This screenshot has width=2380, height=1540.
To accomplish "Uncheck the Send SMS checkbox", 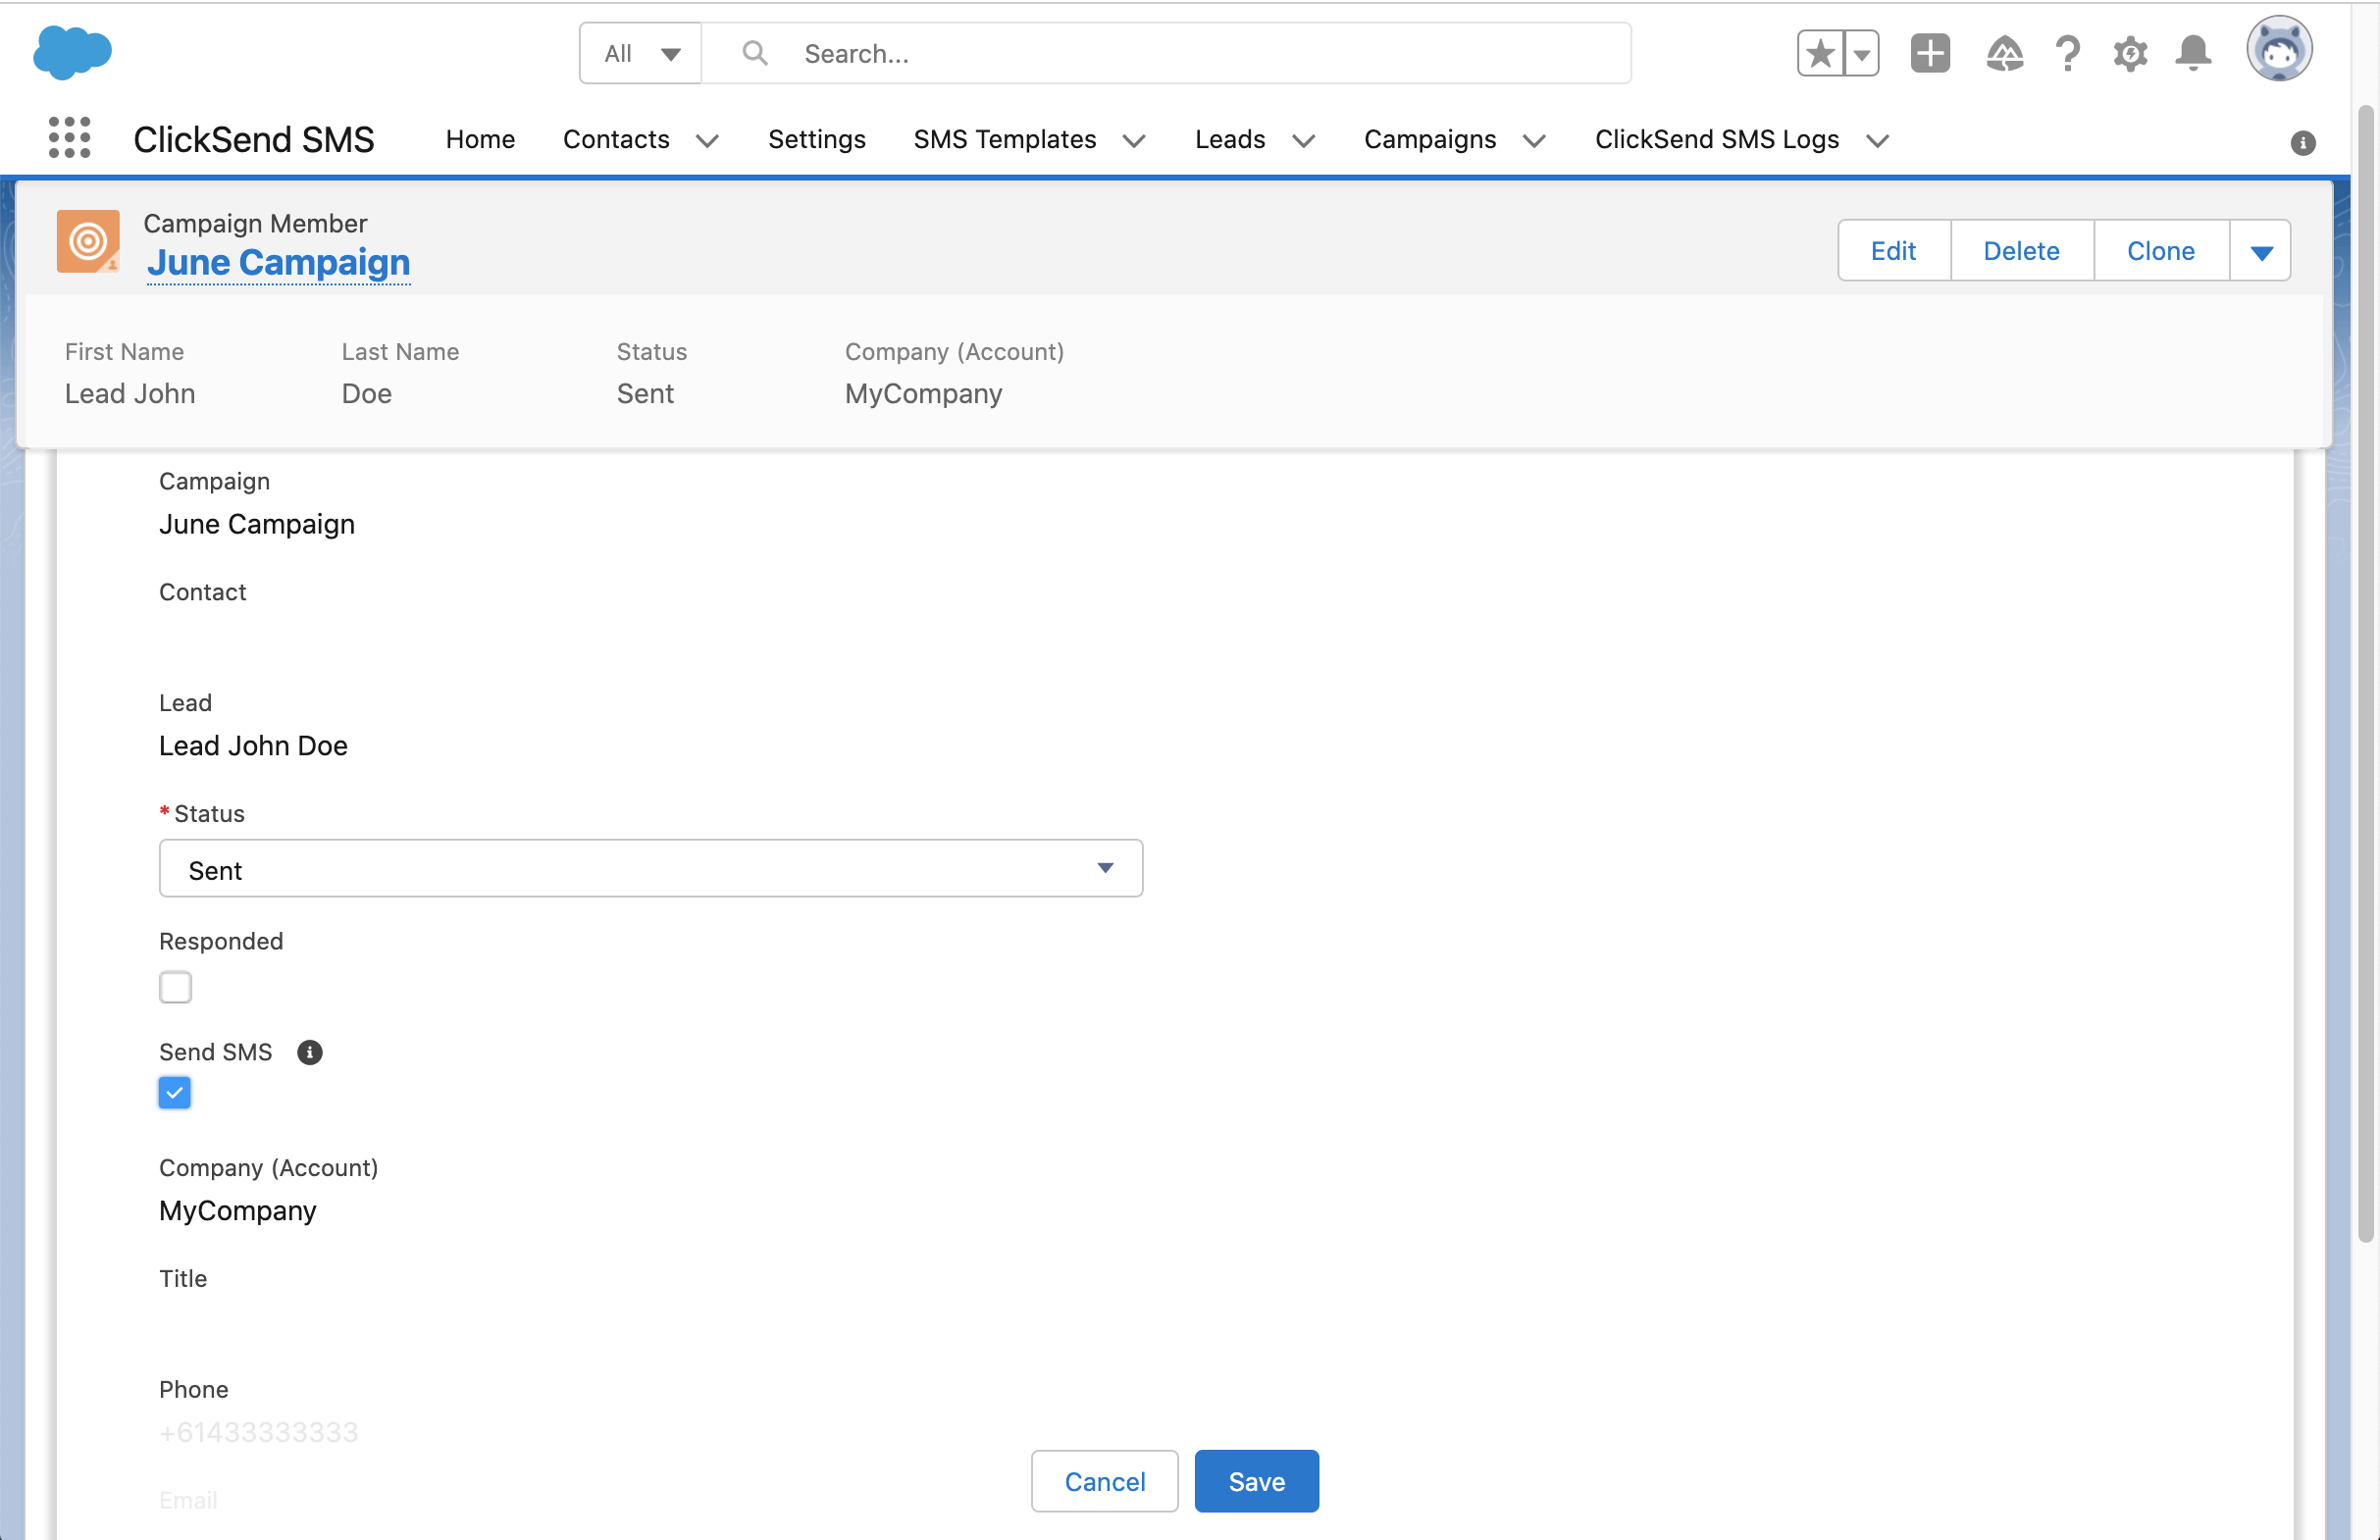I will 175,1093.
